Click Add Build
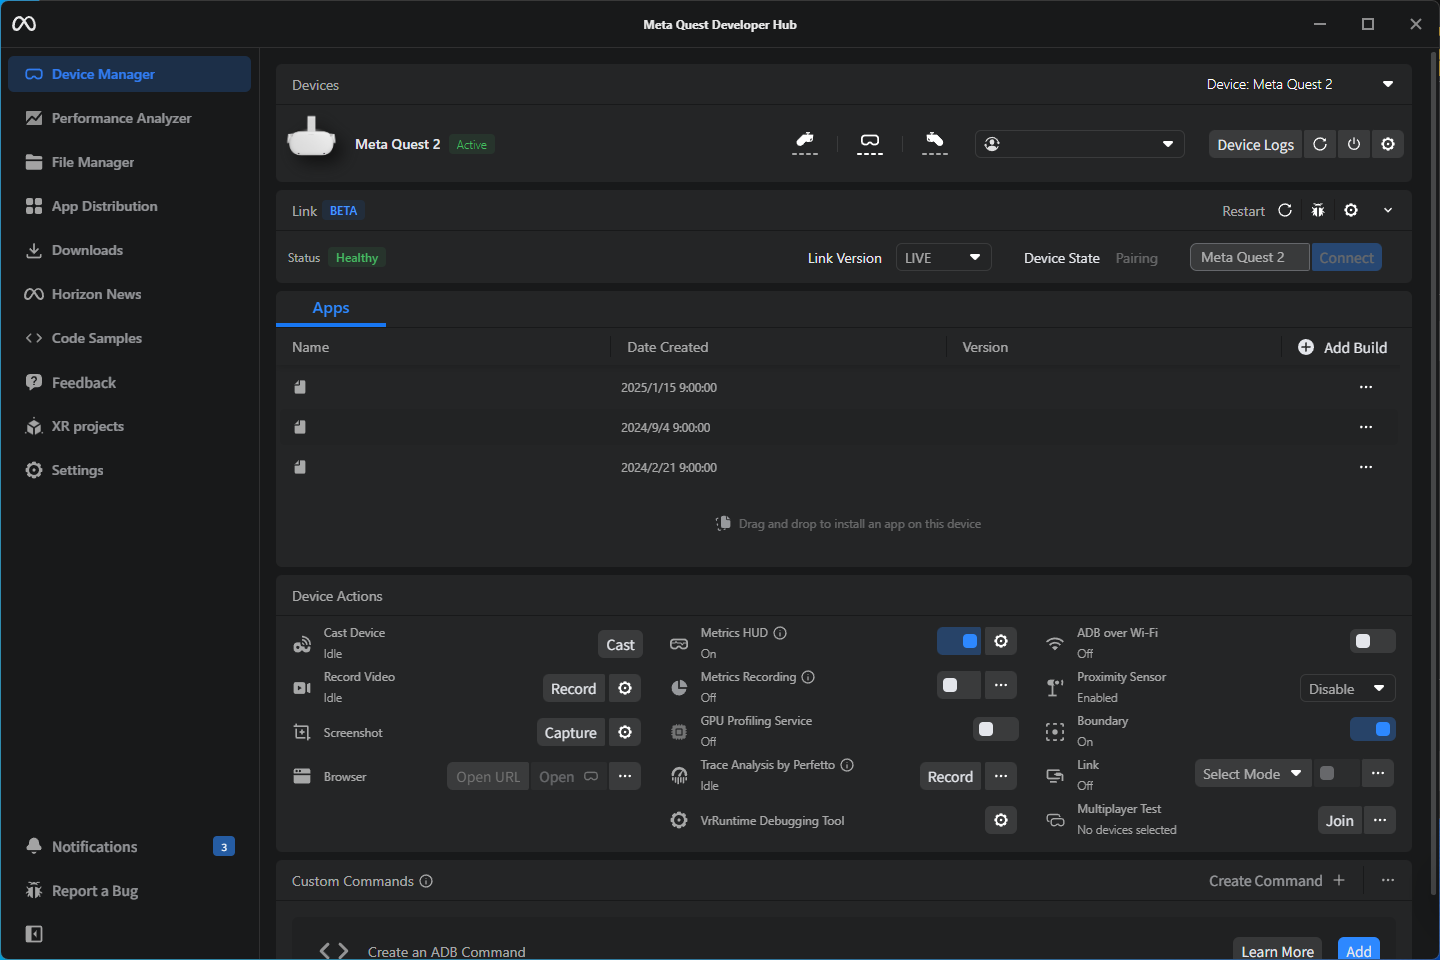This screenshot has height=960, width=1440. (x=1342, y=347)
